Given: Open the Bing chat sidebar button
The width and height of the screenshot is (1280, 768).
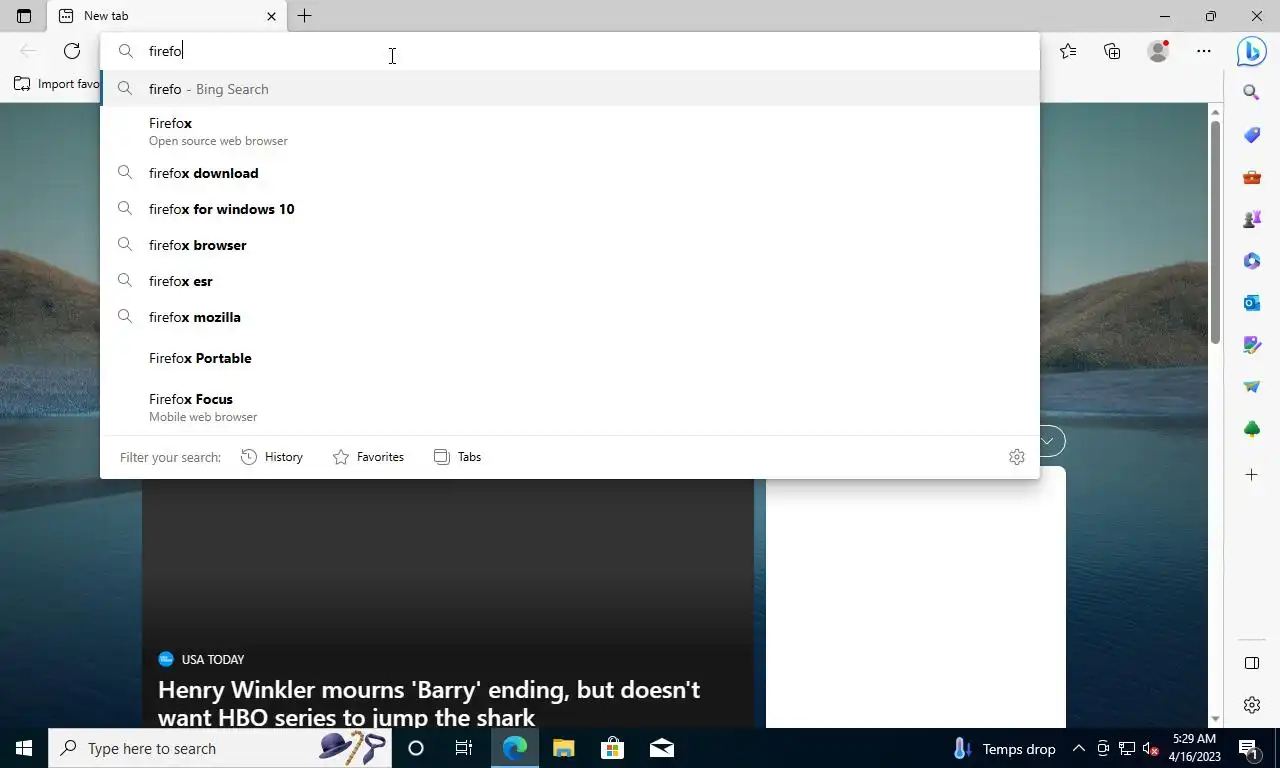Looking at the screenshot, I should click(1251, 51).
